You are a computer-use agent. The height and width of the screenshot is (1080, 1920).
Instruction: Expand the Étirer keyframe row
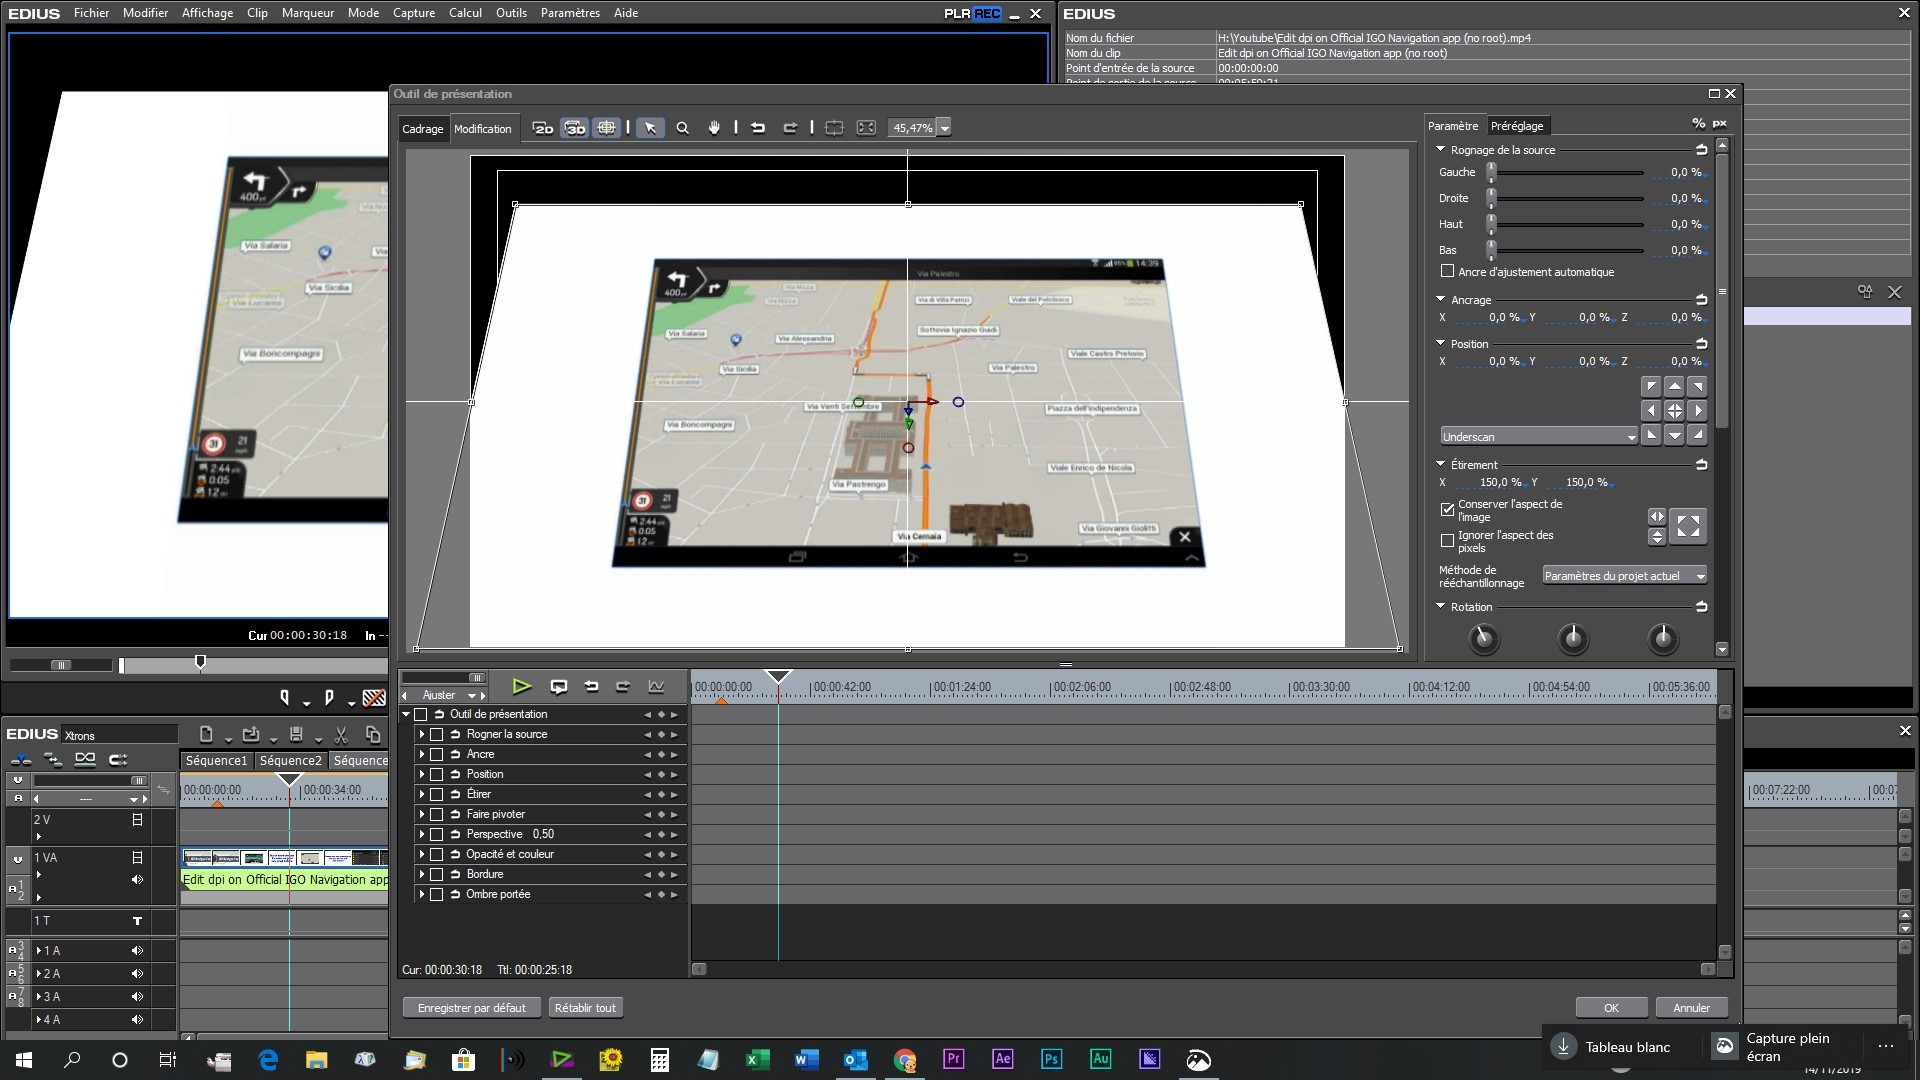click(422, 794)
